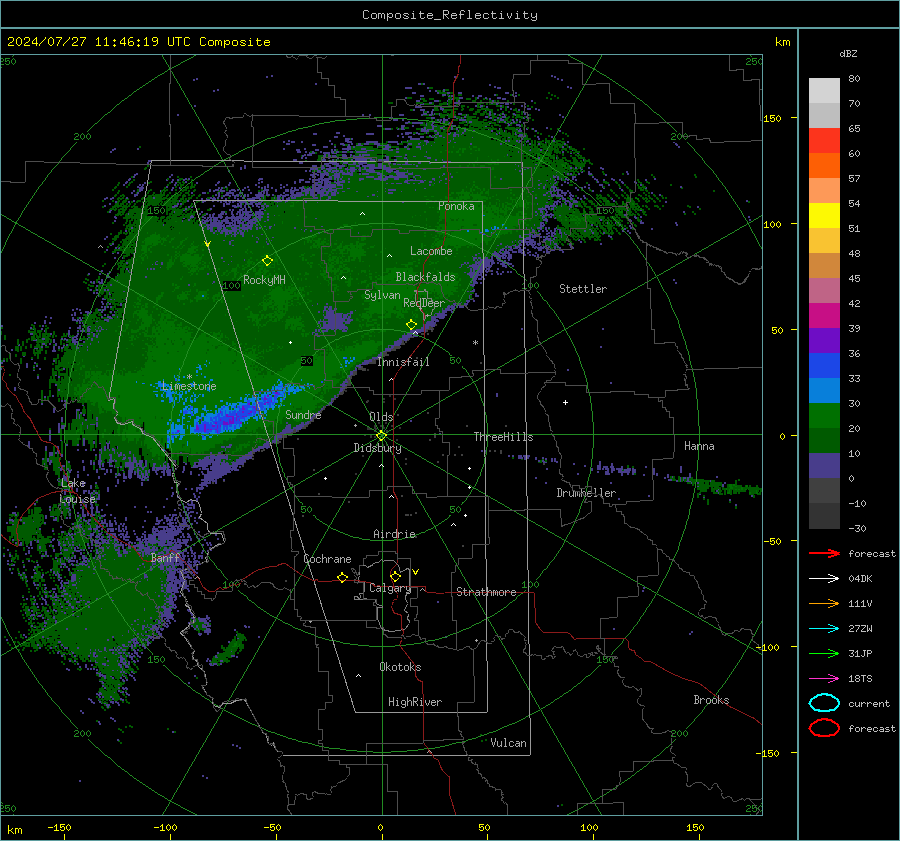Click the Composite_Reflectivity title text
This screenshot has width=900, height=841.
click(450, 15)
